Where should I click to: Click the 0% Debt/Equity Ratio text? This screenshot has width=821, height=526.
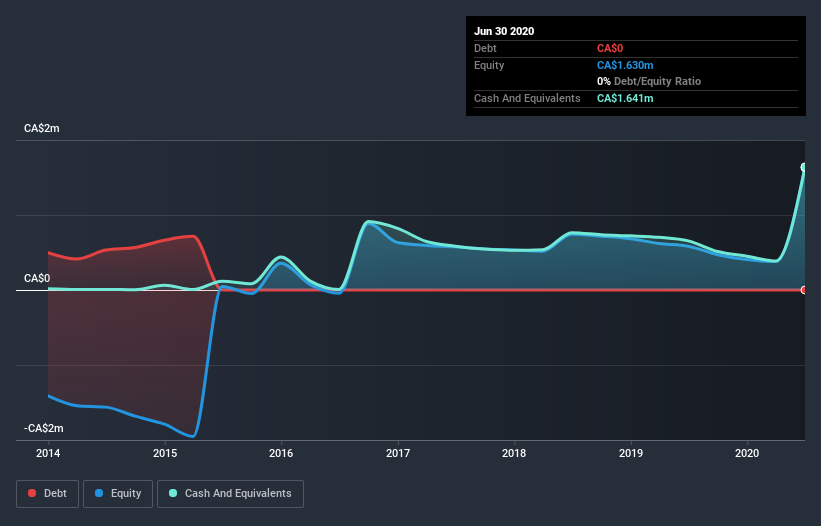click(649, 82)
